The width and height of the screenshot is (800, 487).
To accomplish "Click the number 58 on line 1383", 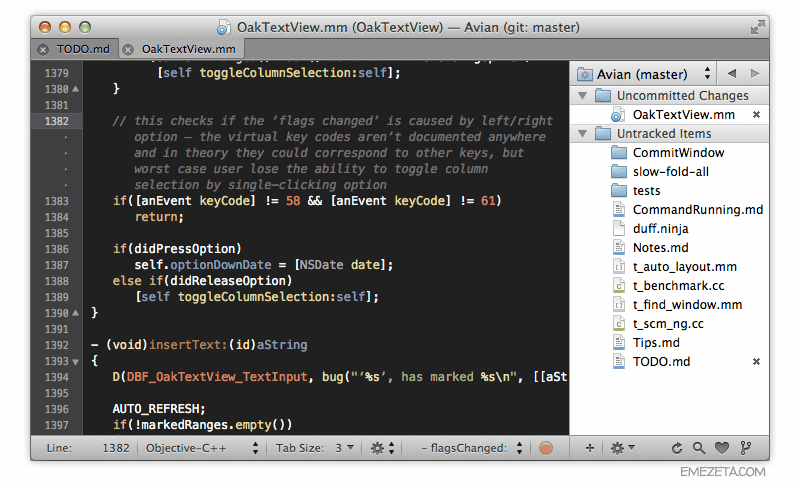I will click(293, 201).
